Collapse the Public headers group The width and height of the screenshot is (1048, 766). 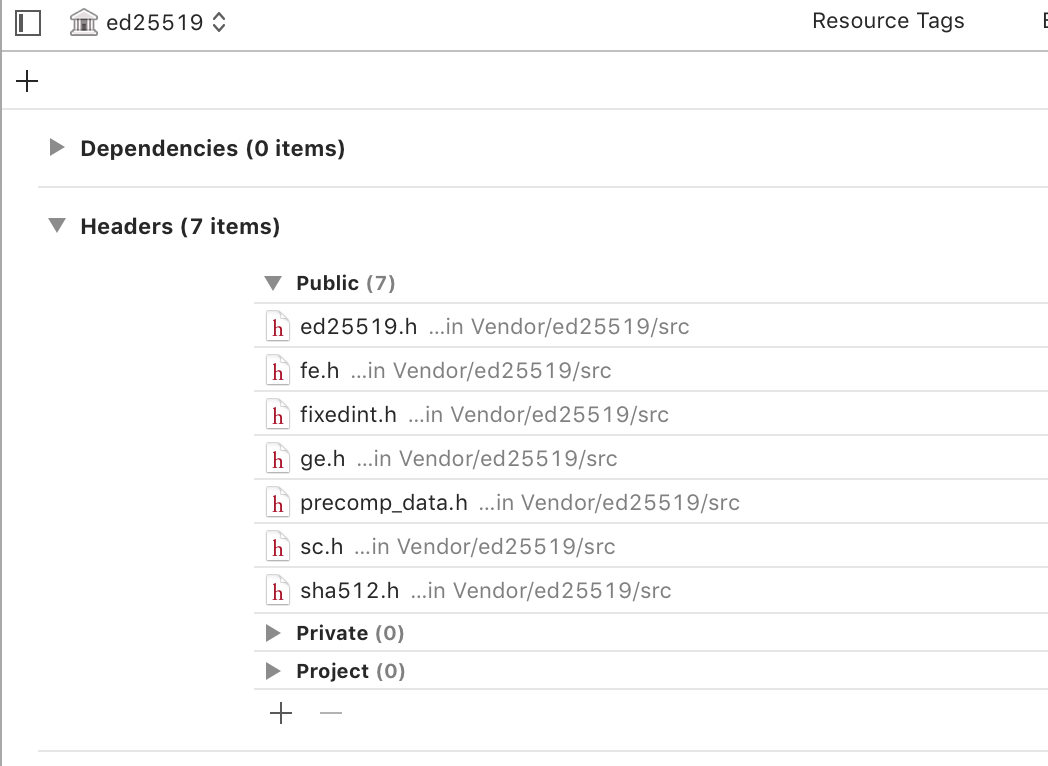point(272,283)
